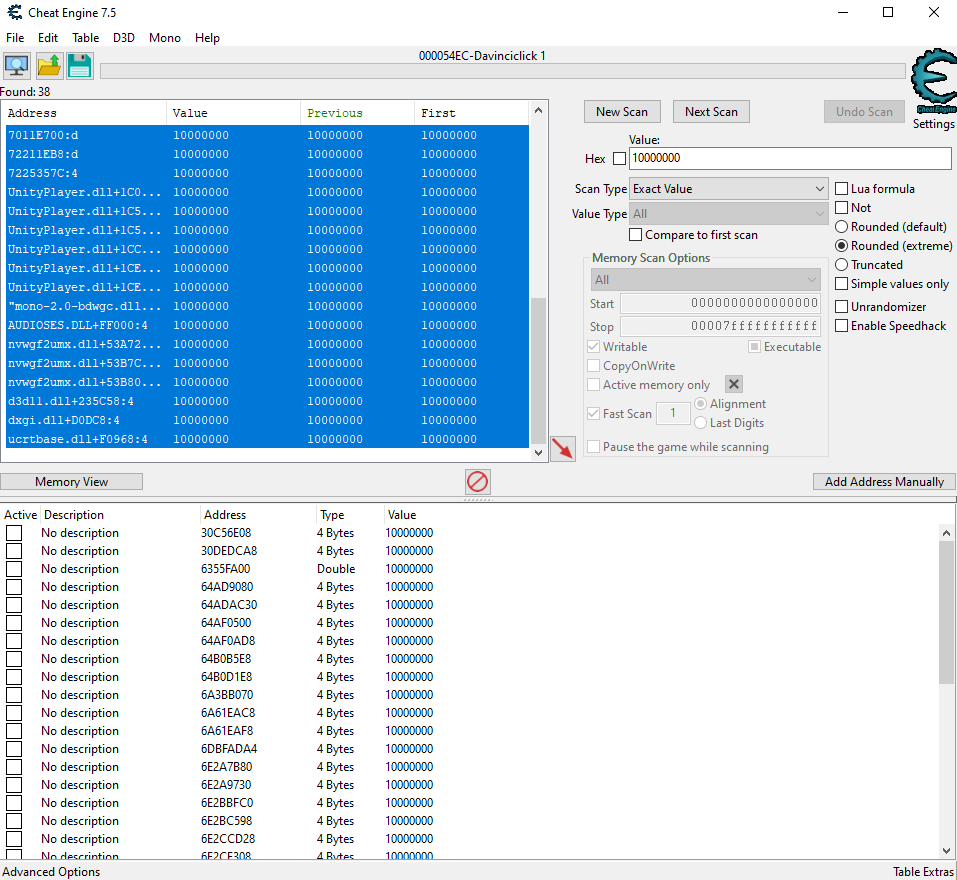Check Compare to first scan
Viewport: 957px width, 880px height.
pyautogui.click(x=635, y=234)
